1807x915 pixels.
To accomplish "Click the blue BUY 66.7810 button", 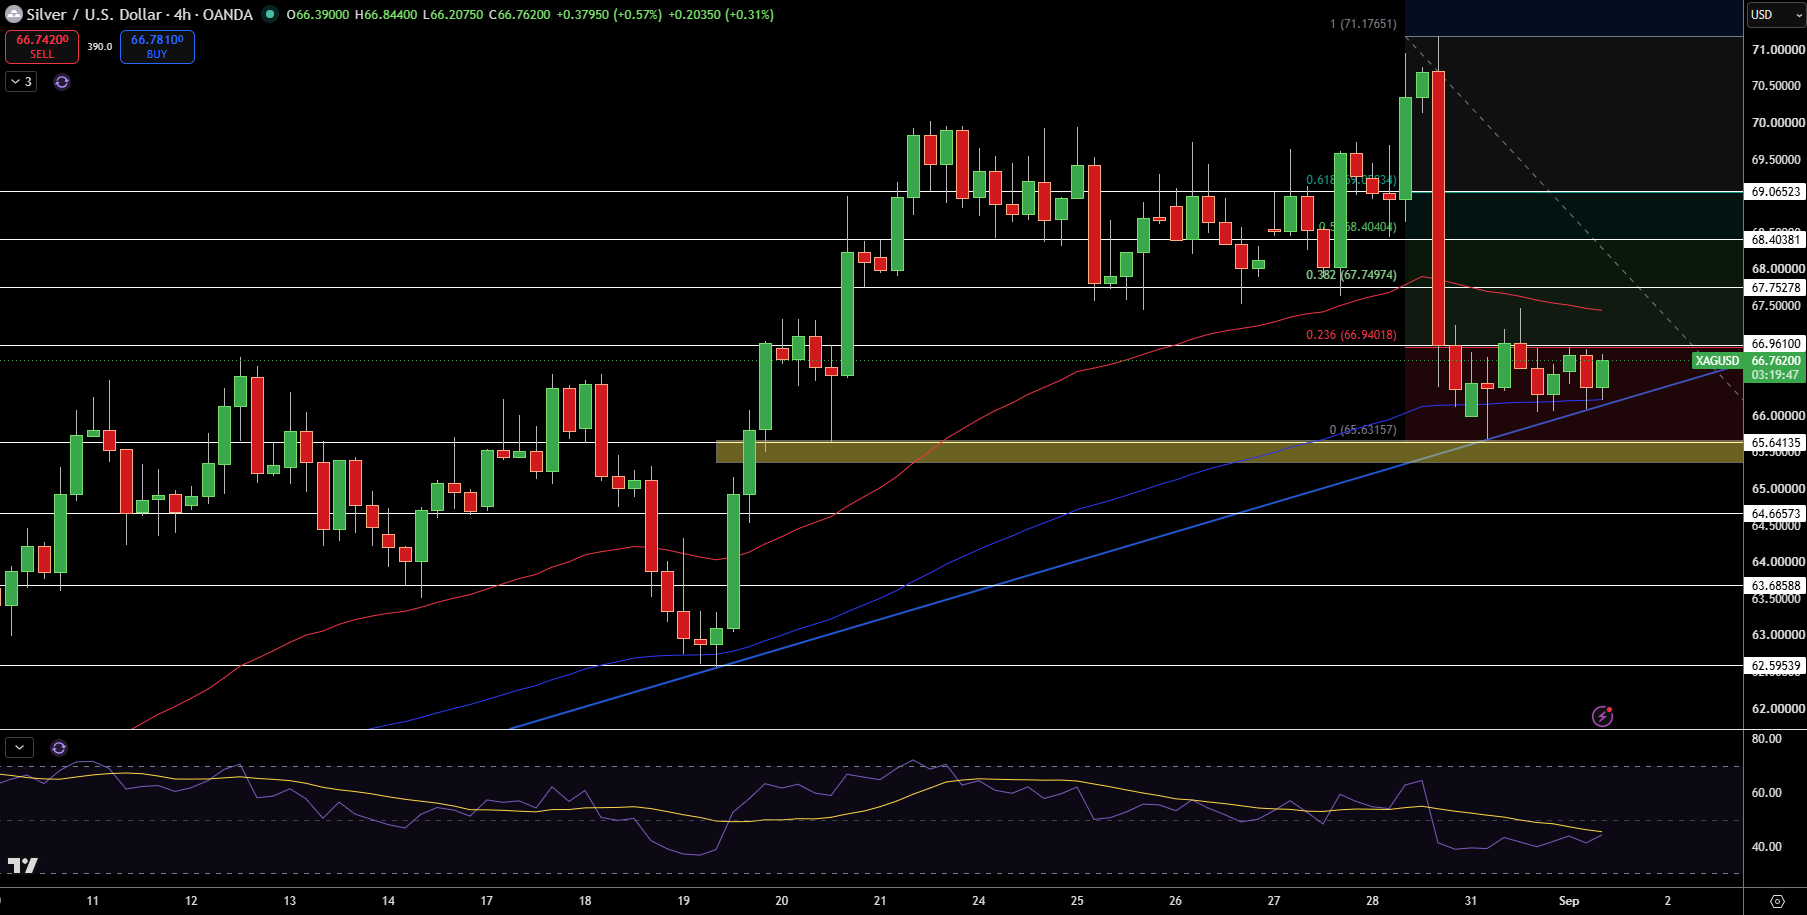I will tap(157, 47).
